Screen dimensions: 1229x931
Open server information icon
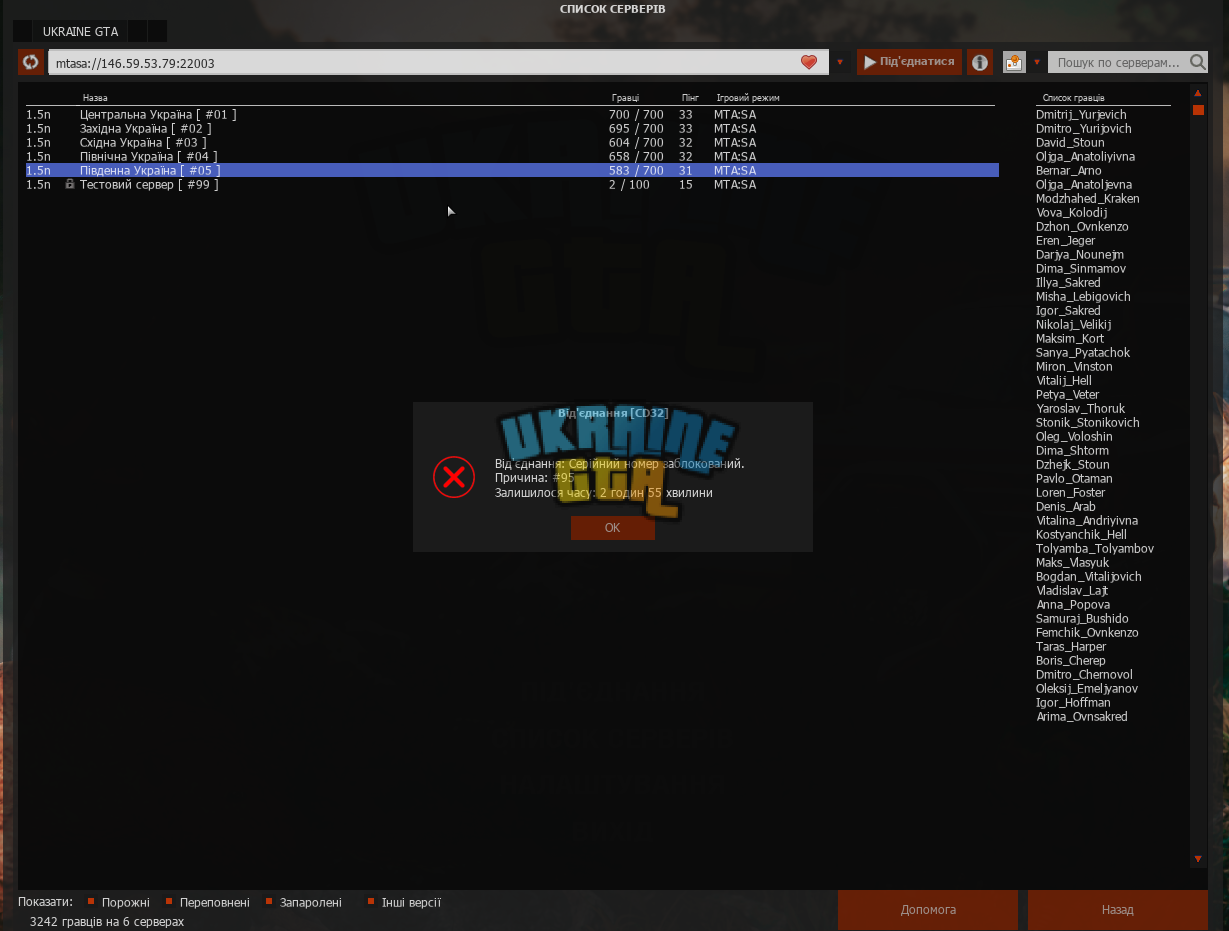coord(980,62)
